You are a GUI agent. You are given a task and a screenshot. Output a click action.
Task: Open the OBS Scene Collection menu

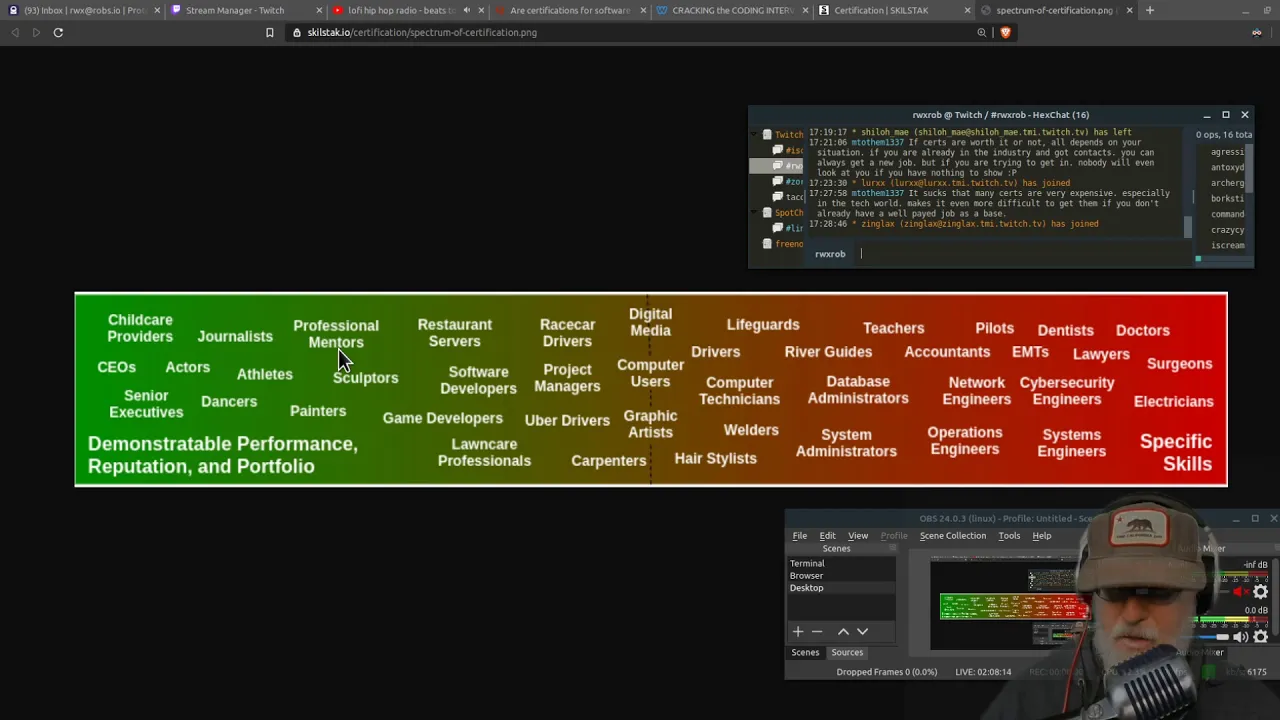pos(952,536)
